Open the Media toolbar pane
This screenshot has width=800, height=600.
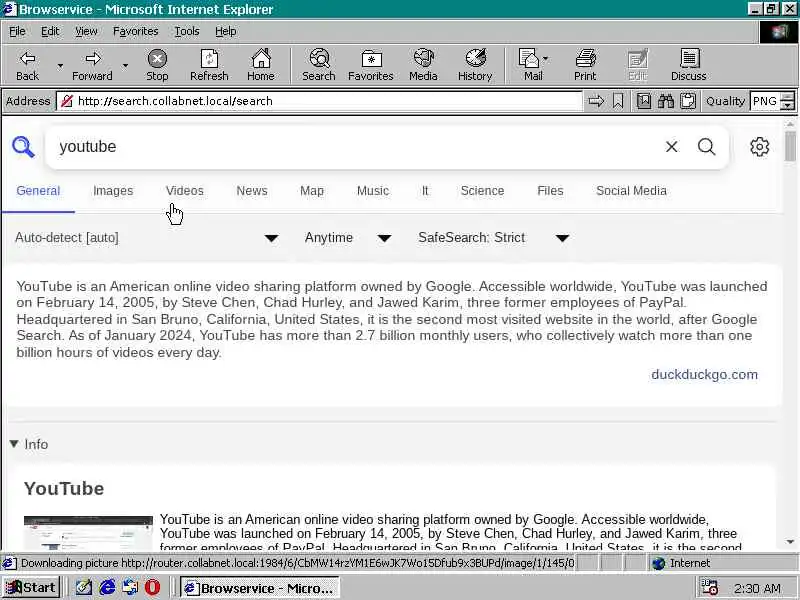tap(423, 65)
